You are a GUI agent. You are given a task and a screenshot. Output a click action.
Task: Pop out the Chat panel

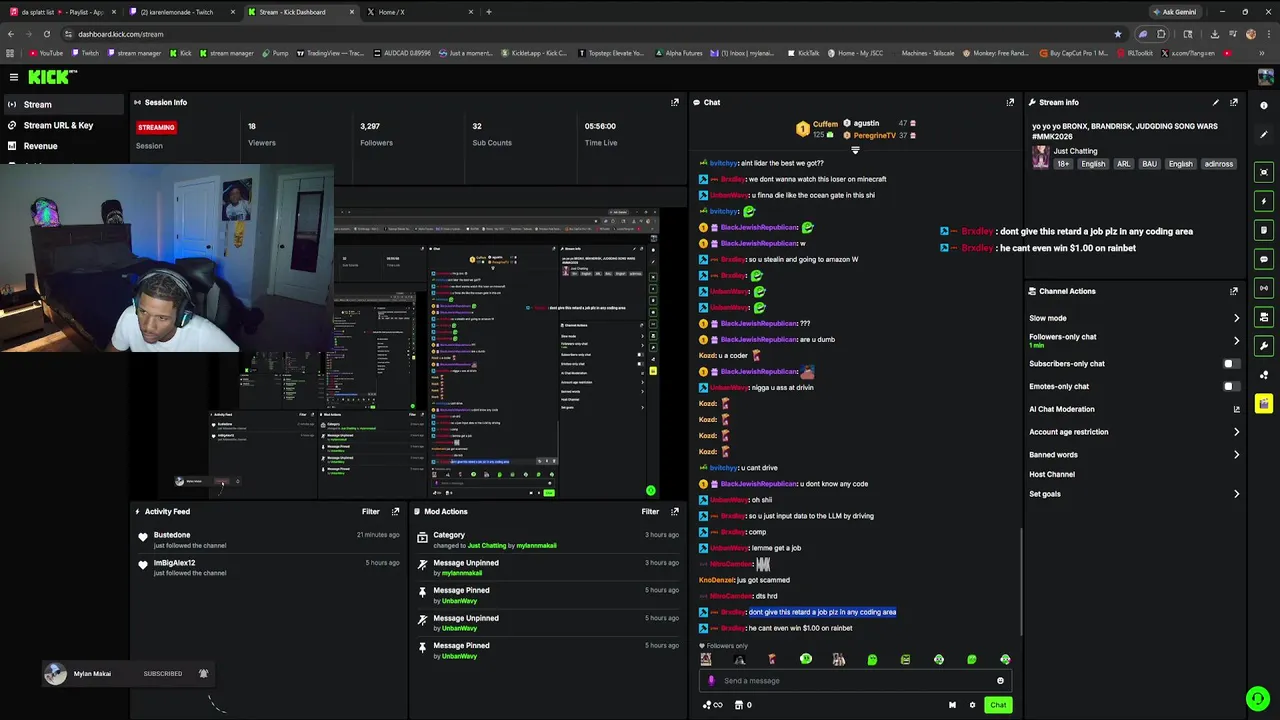pos(1010,102)
